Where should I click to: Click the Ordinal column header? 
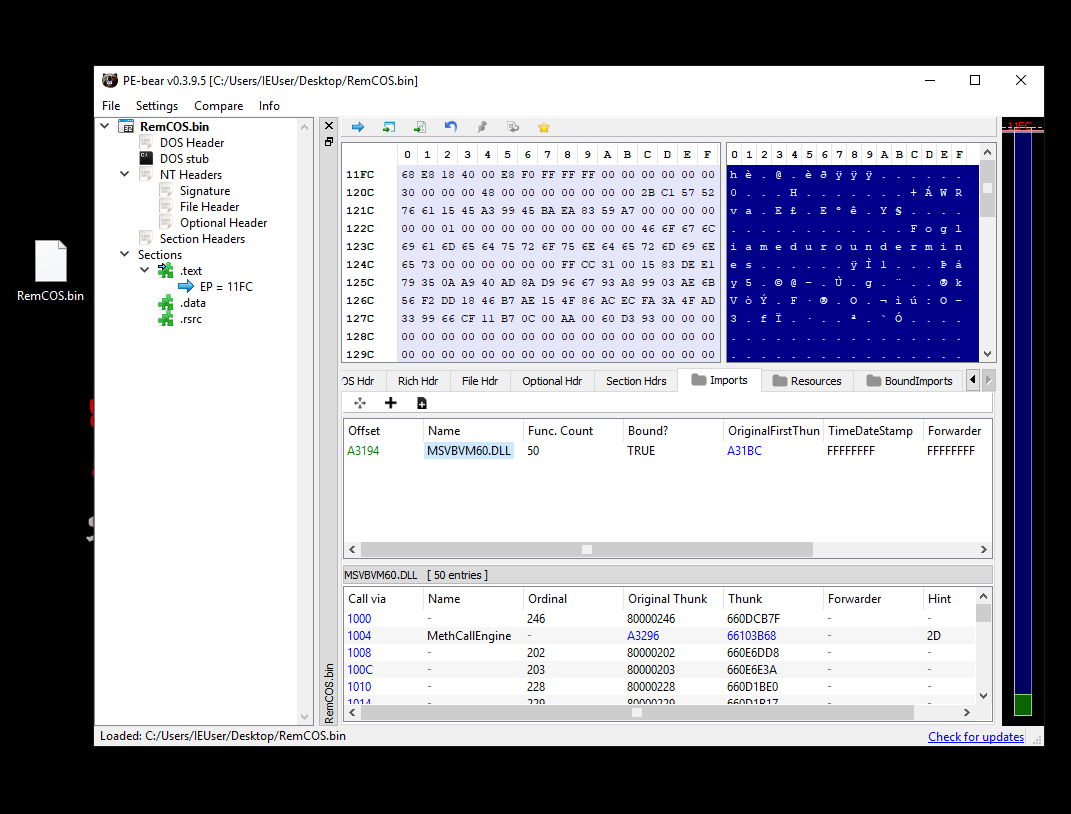[x=572, y=599]
